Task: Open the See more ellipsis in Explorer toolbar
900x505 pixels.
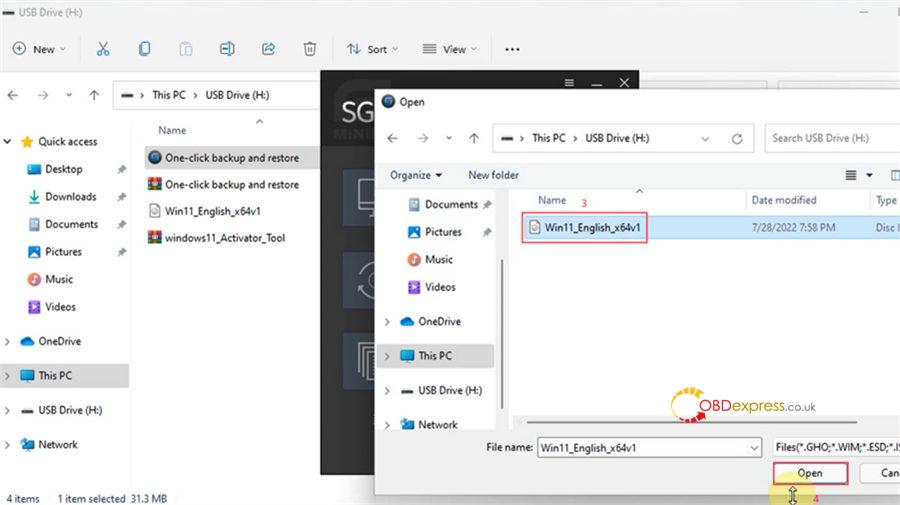Action: tap(512, 49)
